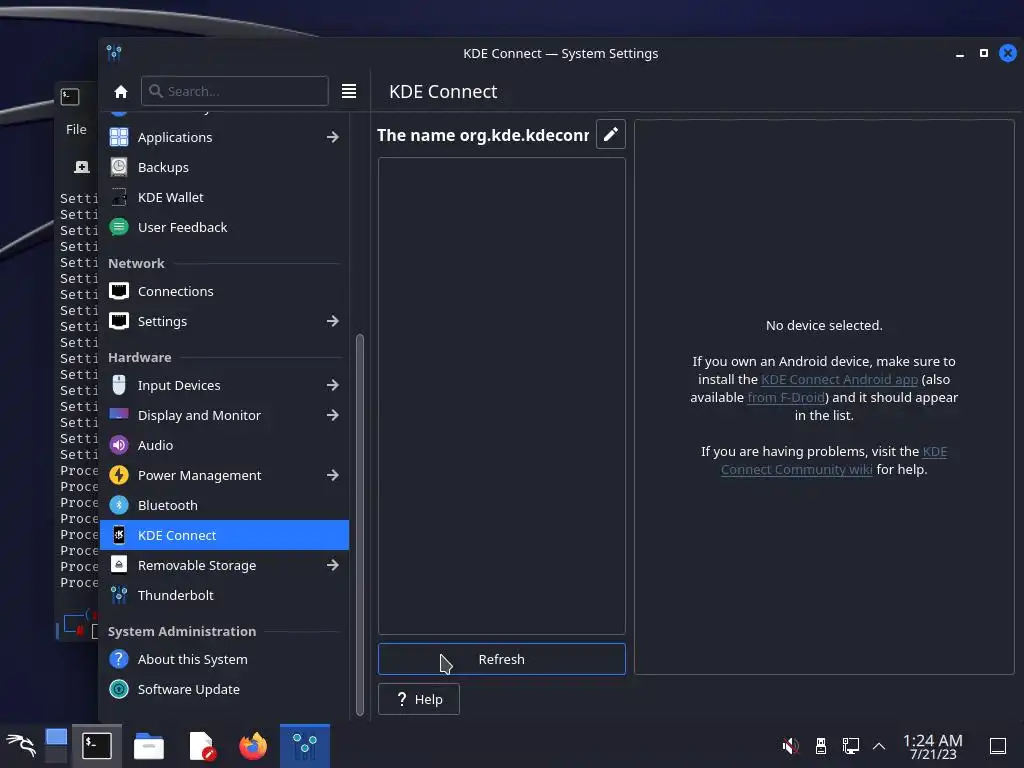This screenshot has height=768, width=1024.
Task: Open file manager from the taskbar
Action: (x=149, y=746)
